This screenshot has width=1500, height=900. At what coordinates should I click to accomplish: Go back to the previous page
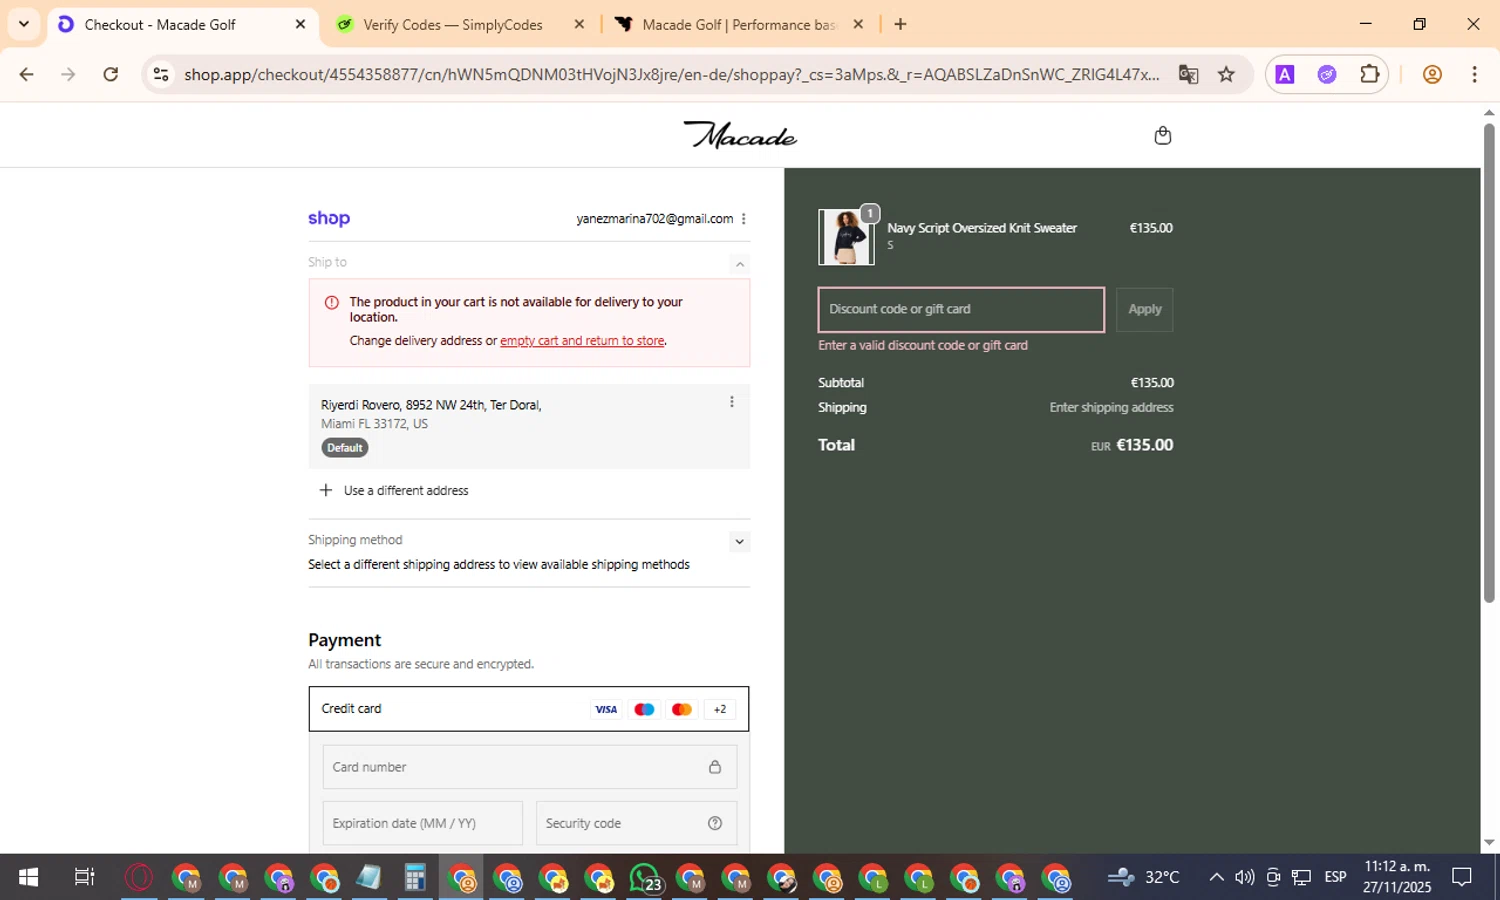point(27,74)
